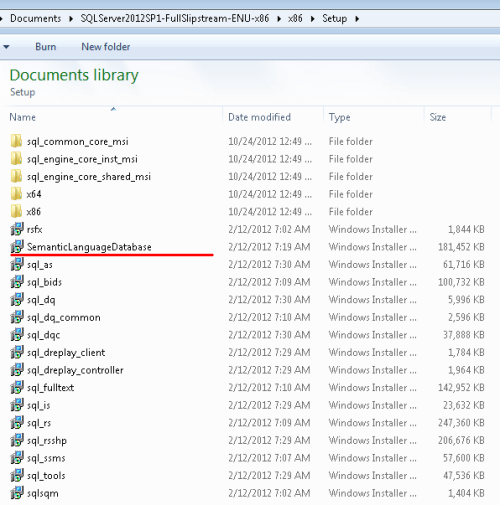
Task: Click the 142,952 KB size value
Action: tap(461, 388)
